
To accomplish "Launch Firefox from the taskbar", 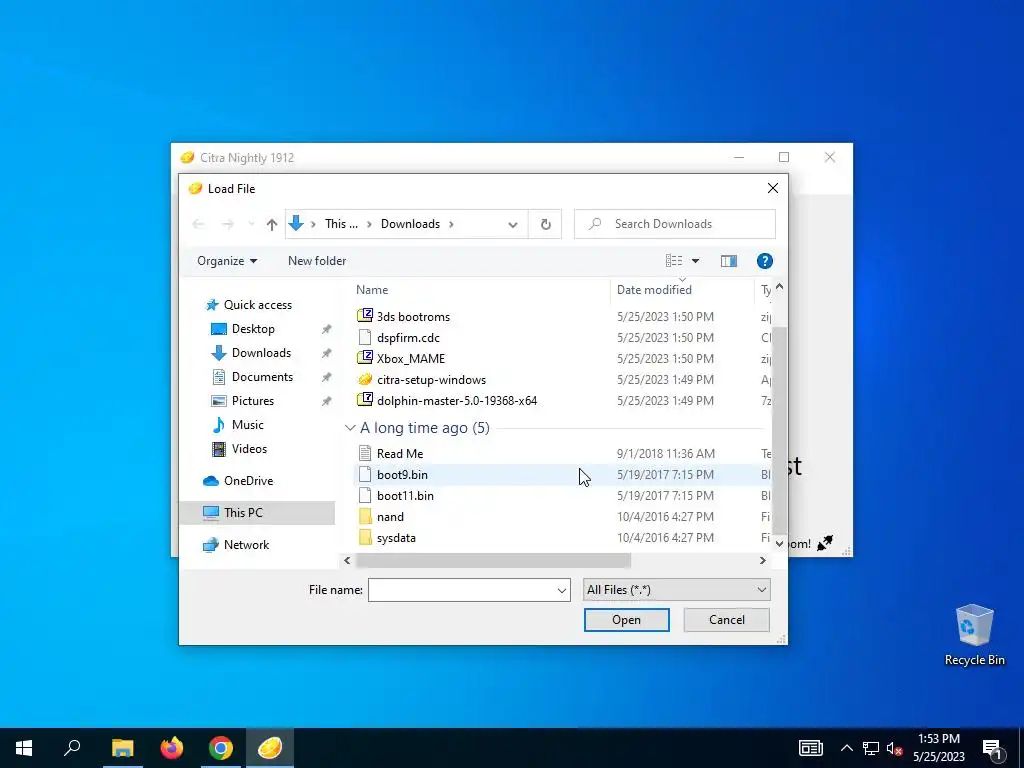I will pyautogui.click(x=172, y=748).
